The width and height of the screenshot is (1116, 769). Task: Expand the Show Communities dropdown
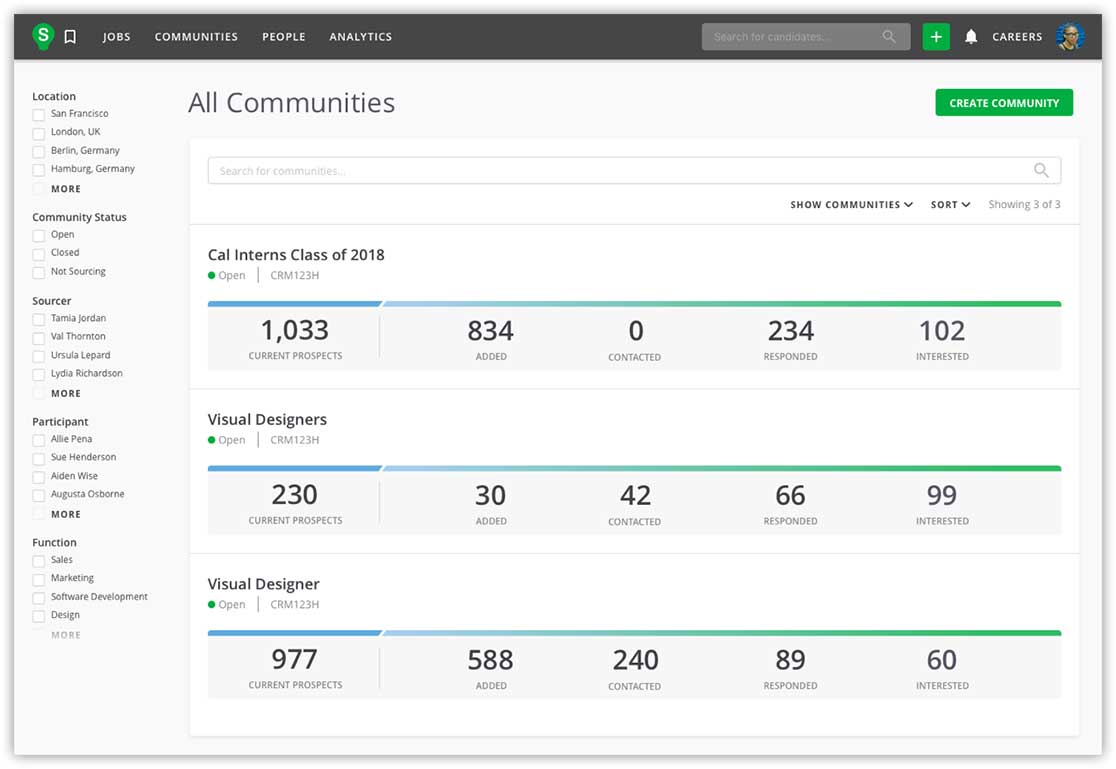pyautogui.click(x=851, y=205)
